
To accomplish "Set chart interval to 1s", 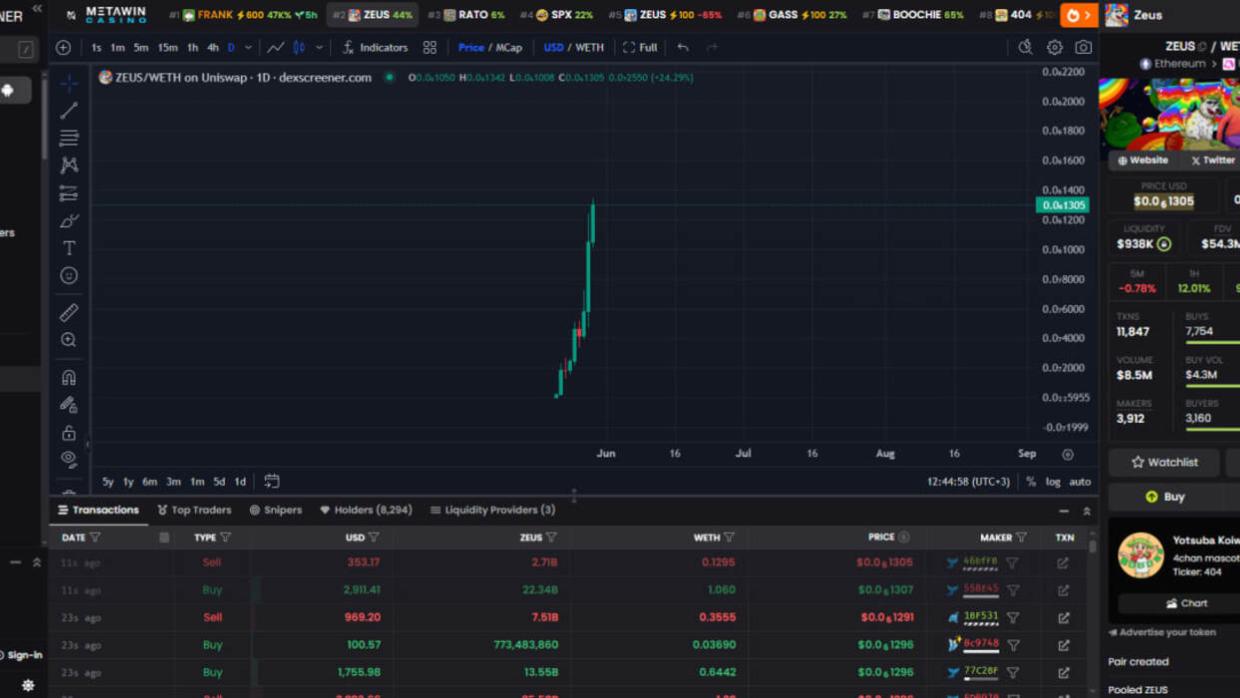I will [x=96, y=47].
